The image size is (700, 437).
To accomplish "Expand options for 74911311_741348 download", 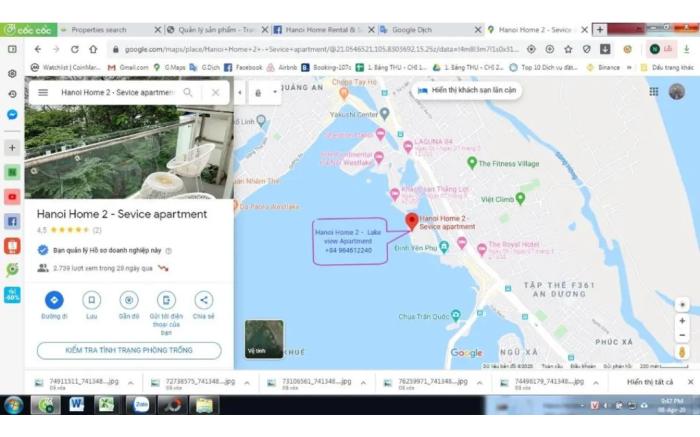I will click(131, 383).
